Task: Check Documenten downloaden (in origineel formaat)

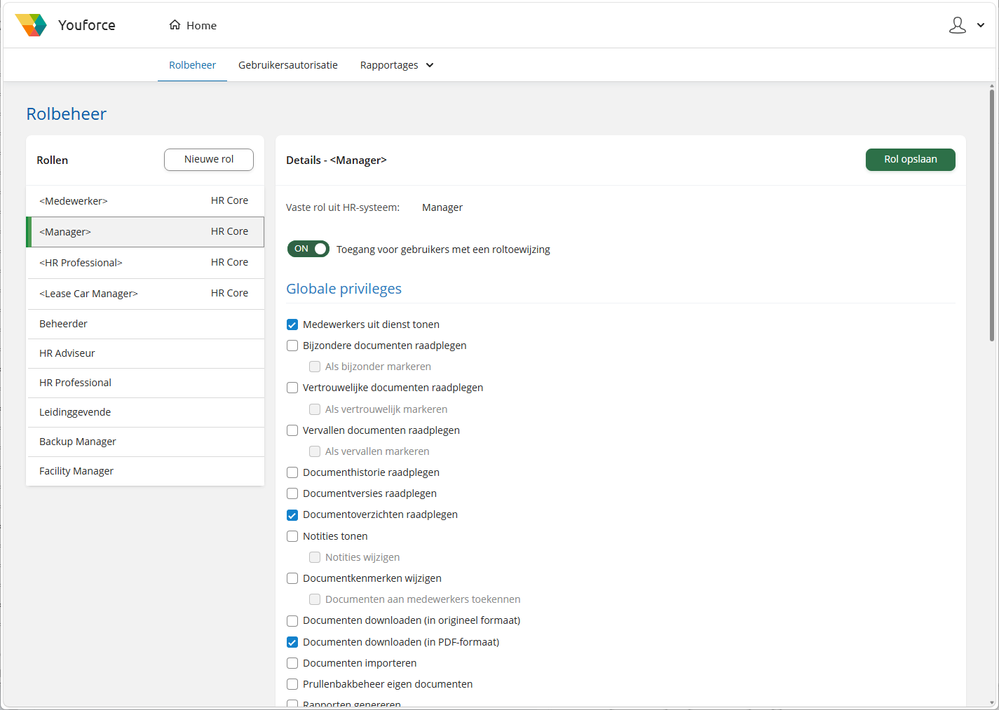Action: (292, 621)
